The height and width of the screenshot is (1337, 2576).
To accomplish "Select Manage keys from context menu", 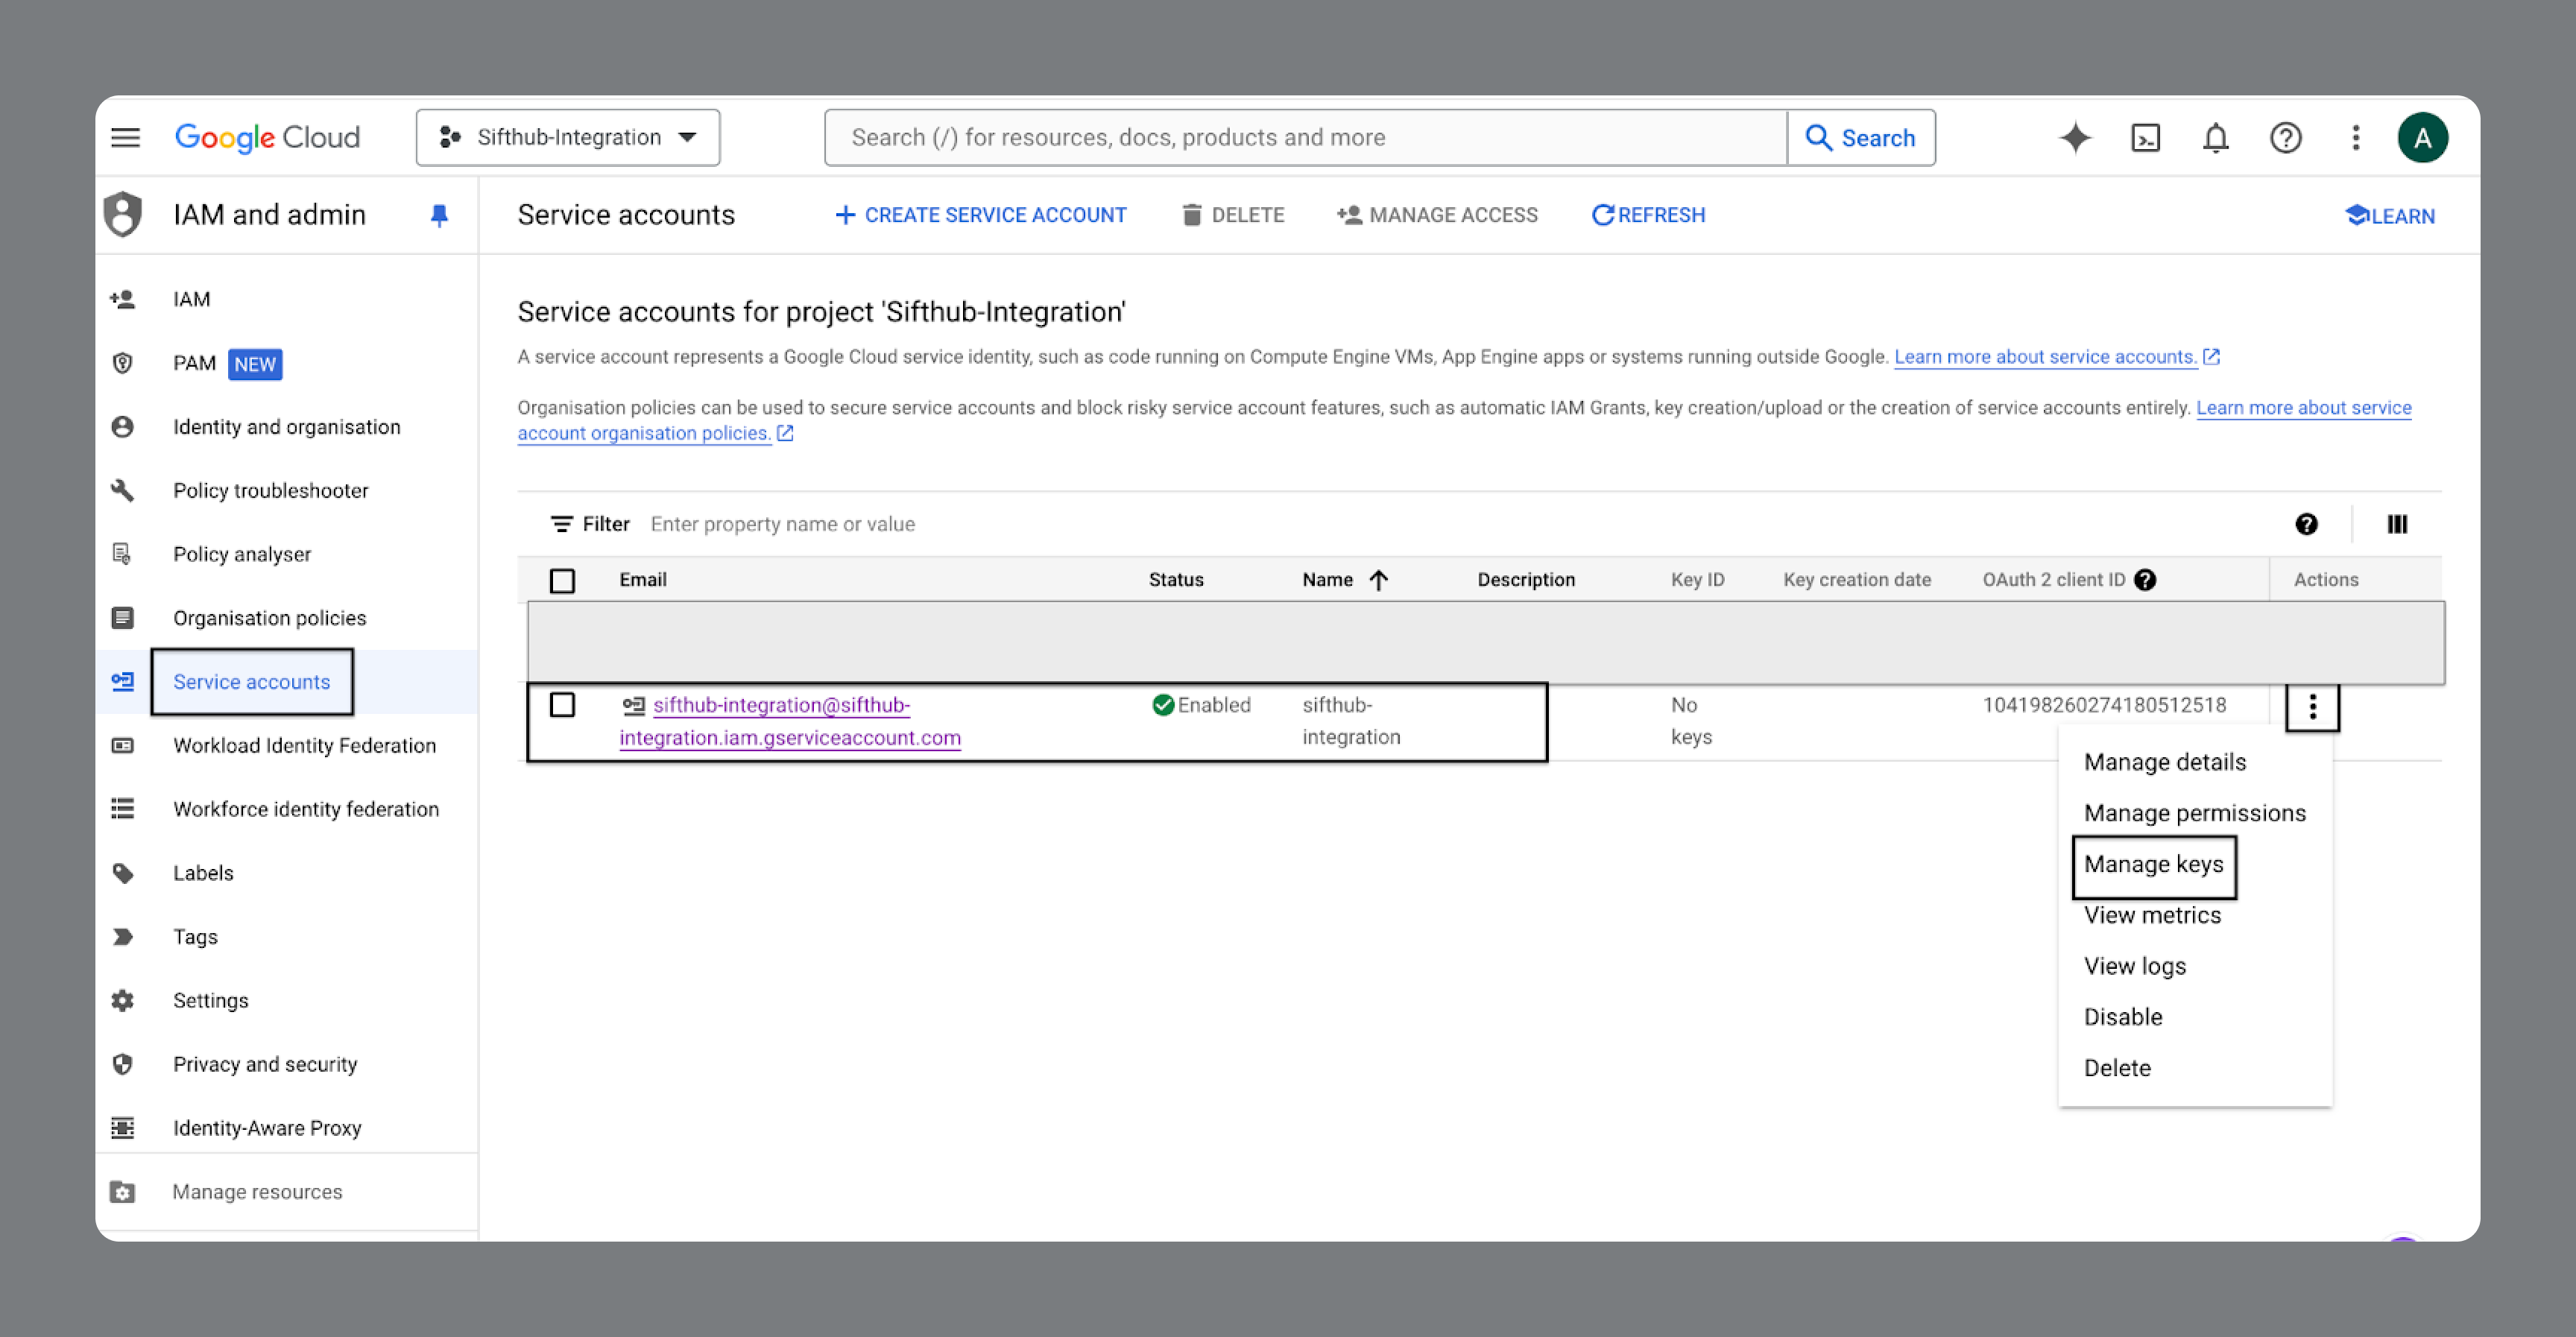I will coord(2153,864).
